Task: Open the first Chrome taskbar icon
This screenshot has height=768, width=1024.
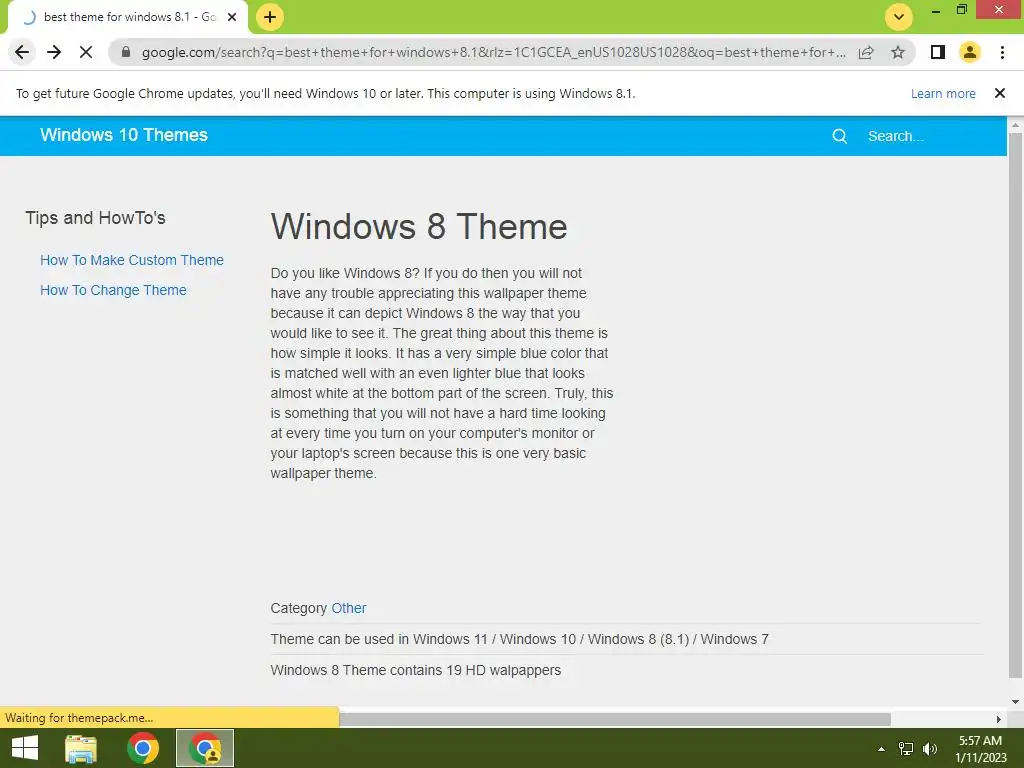Action: pyautogui.click(x=143, y=748)
